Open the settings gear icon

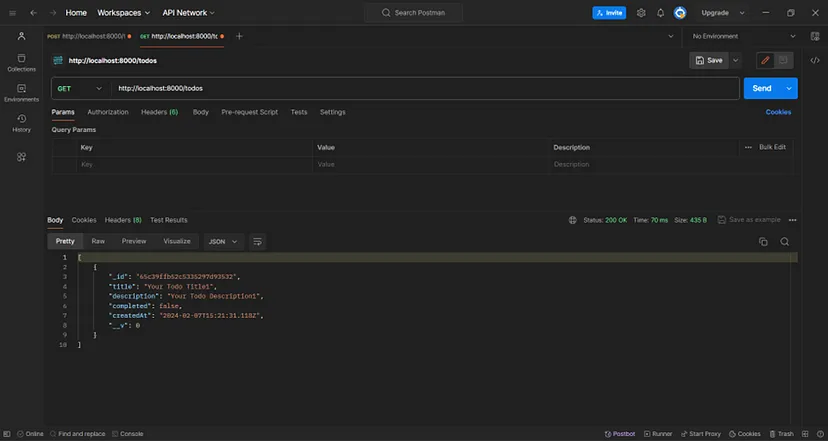pos(641,13)
